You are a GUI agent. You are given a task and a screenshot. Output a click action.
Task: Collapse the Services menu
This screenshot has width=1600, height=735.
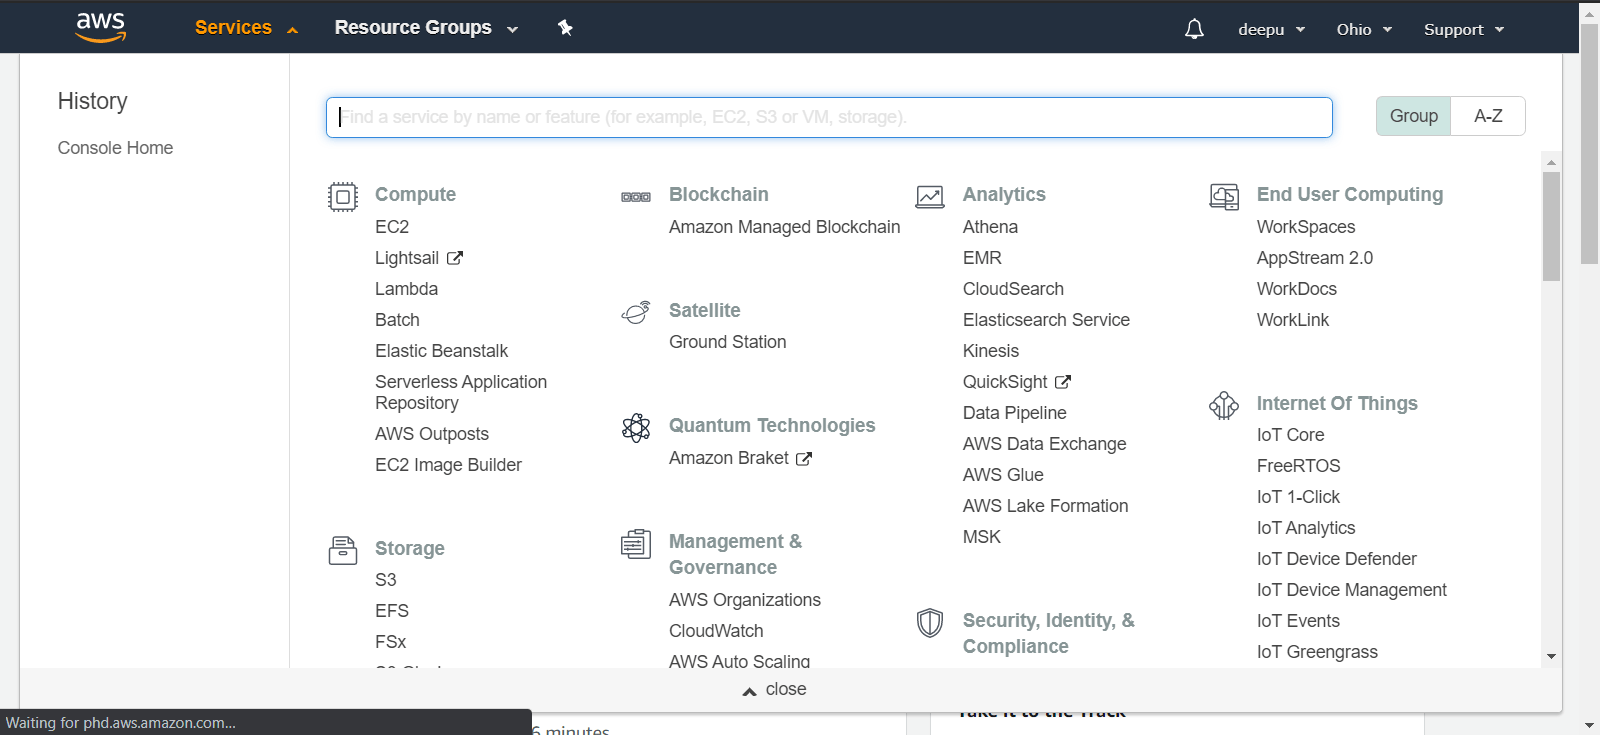pyautogui.click(x=246, y=27)
